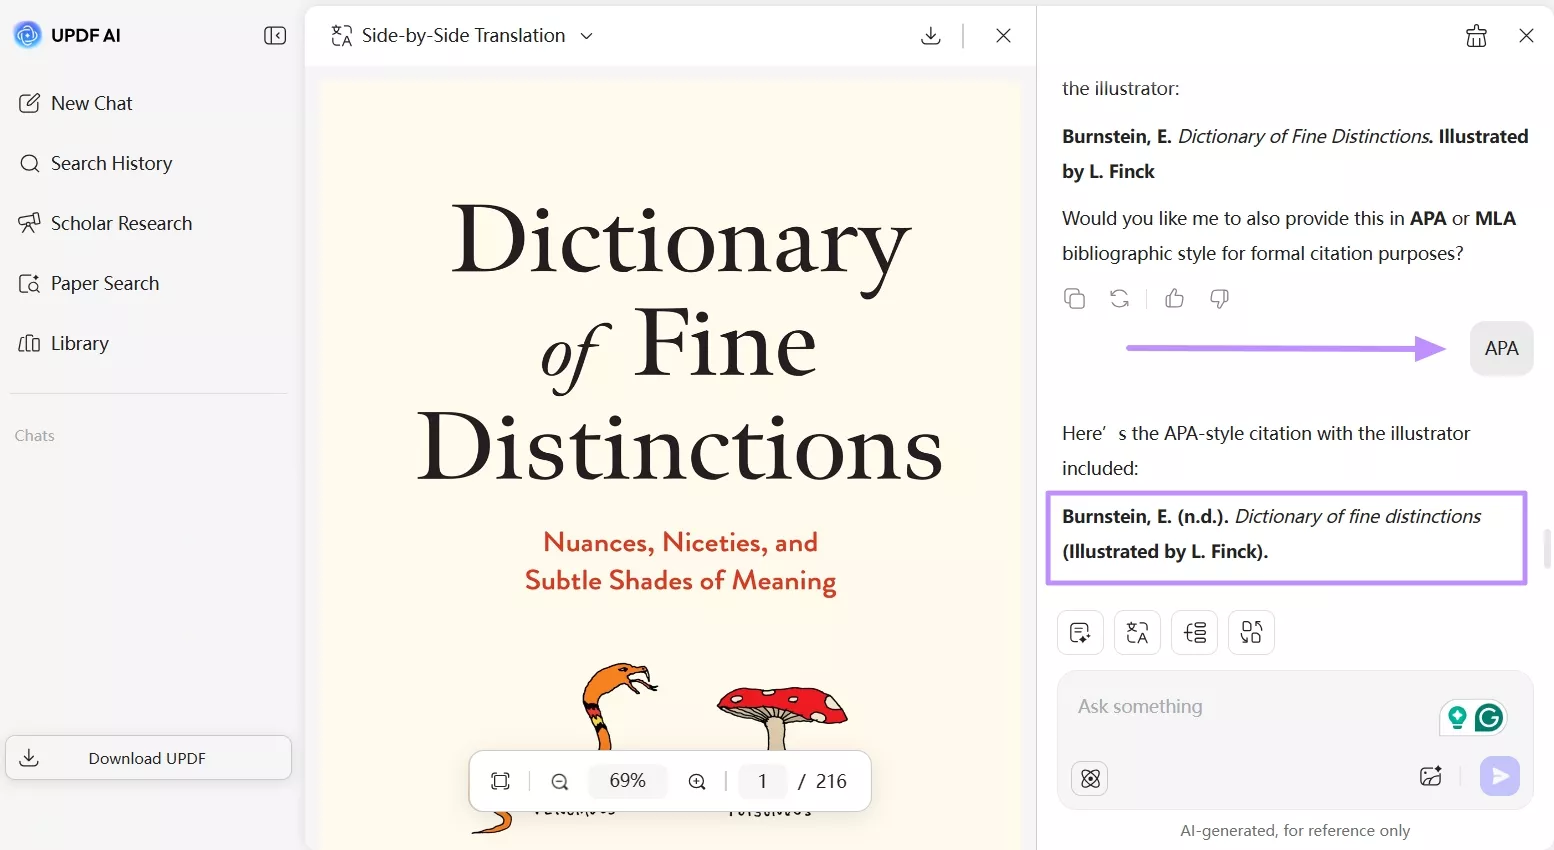The height and width of the screenshot is (850, 1554).
Task: Give the response a thumbs down
Action: pyautogui.click(x=1219, y=298)
